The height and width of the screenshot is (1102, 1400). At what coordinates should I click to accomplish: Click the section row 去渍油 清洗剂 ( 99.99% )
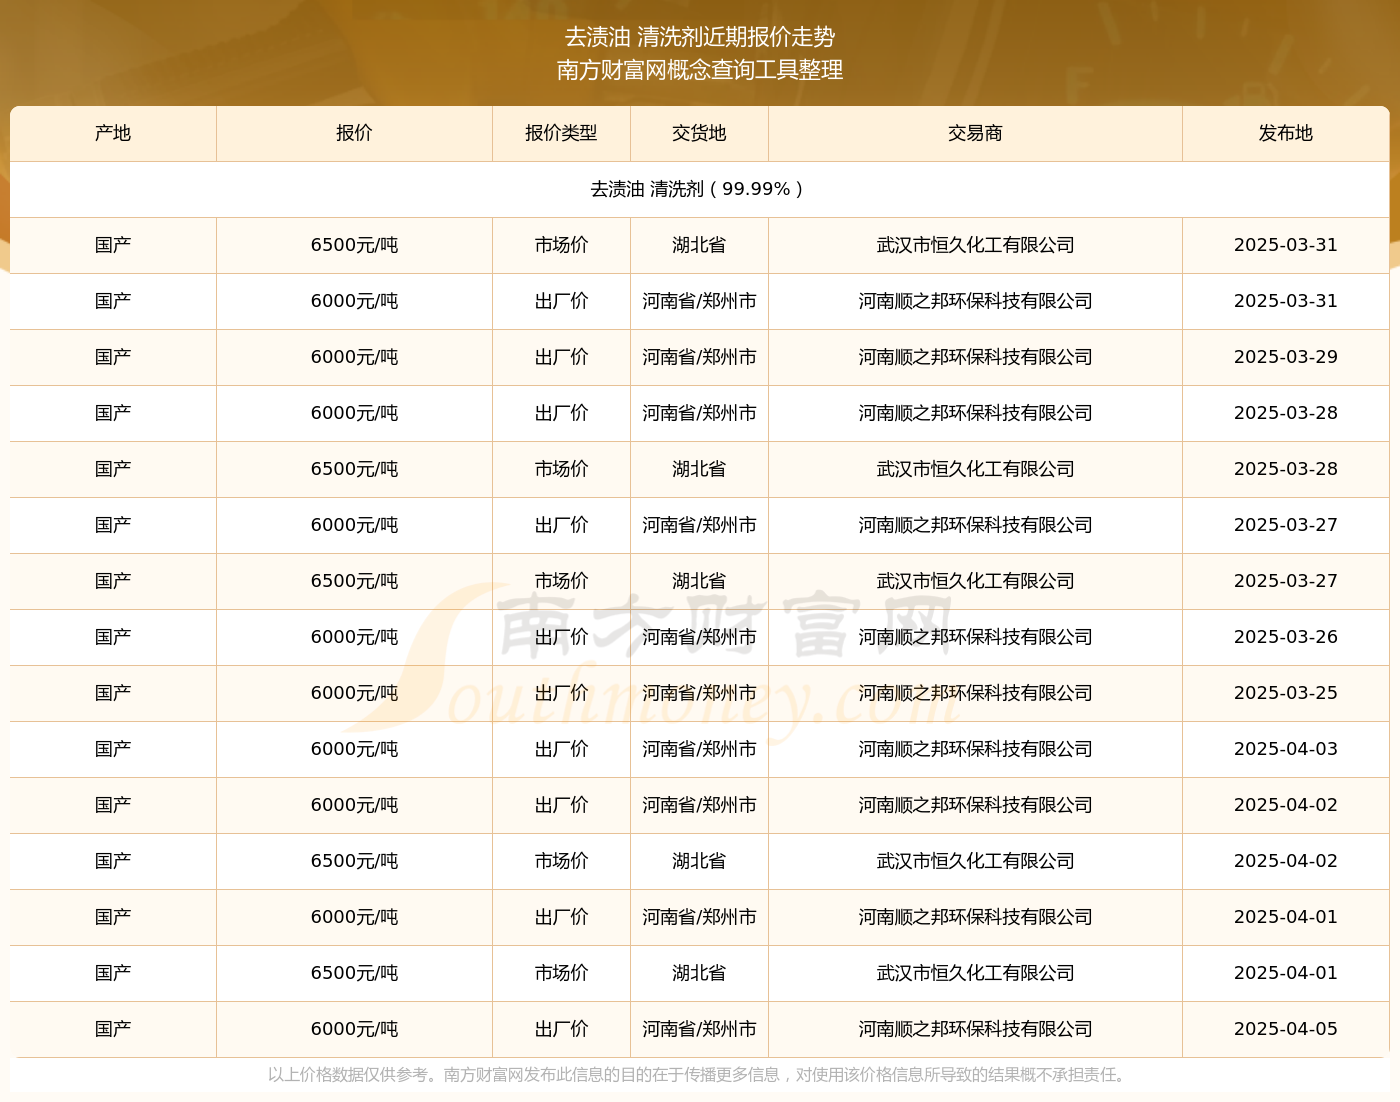point(700,189)
